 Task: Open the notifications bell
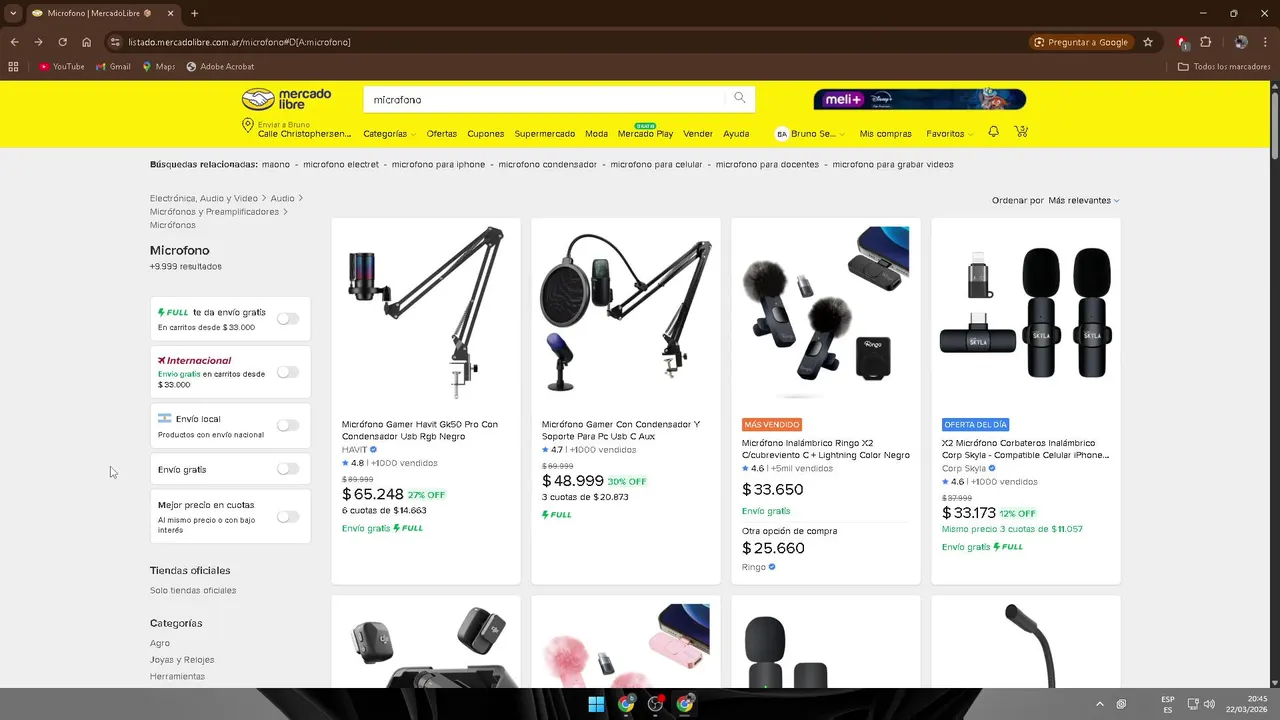pyautogui.click(x=993, y=132)
